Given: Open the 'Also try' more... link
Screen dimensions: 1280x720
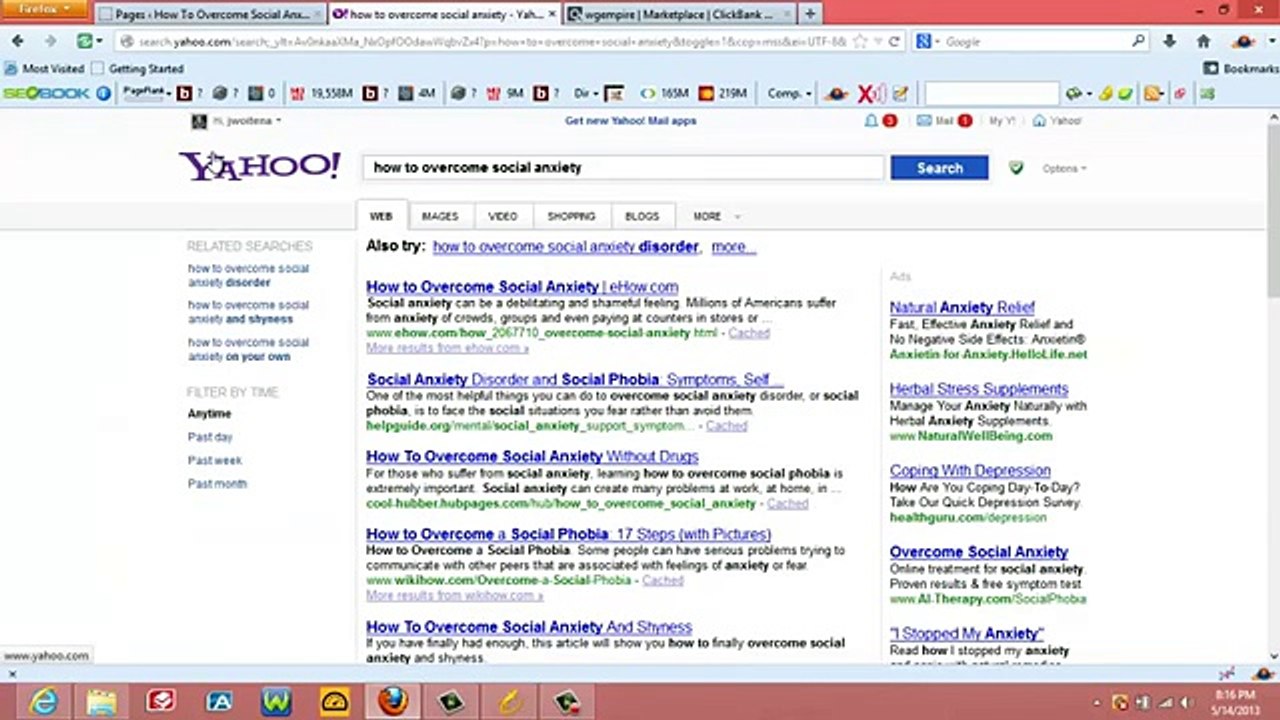Looking at the screenshot, I should coord(733,247).
